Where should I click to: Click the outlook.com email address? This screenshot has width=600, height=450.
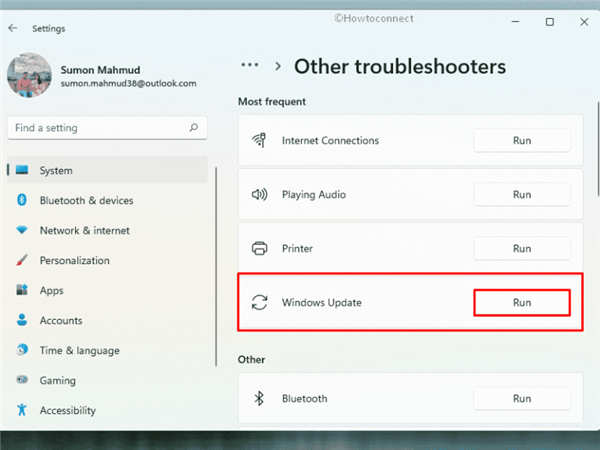pos(128,83)
